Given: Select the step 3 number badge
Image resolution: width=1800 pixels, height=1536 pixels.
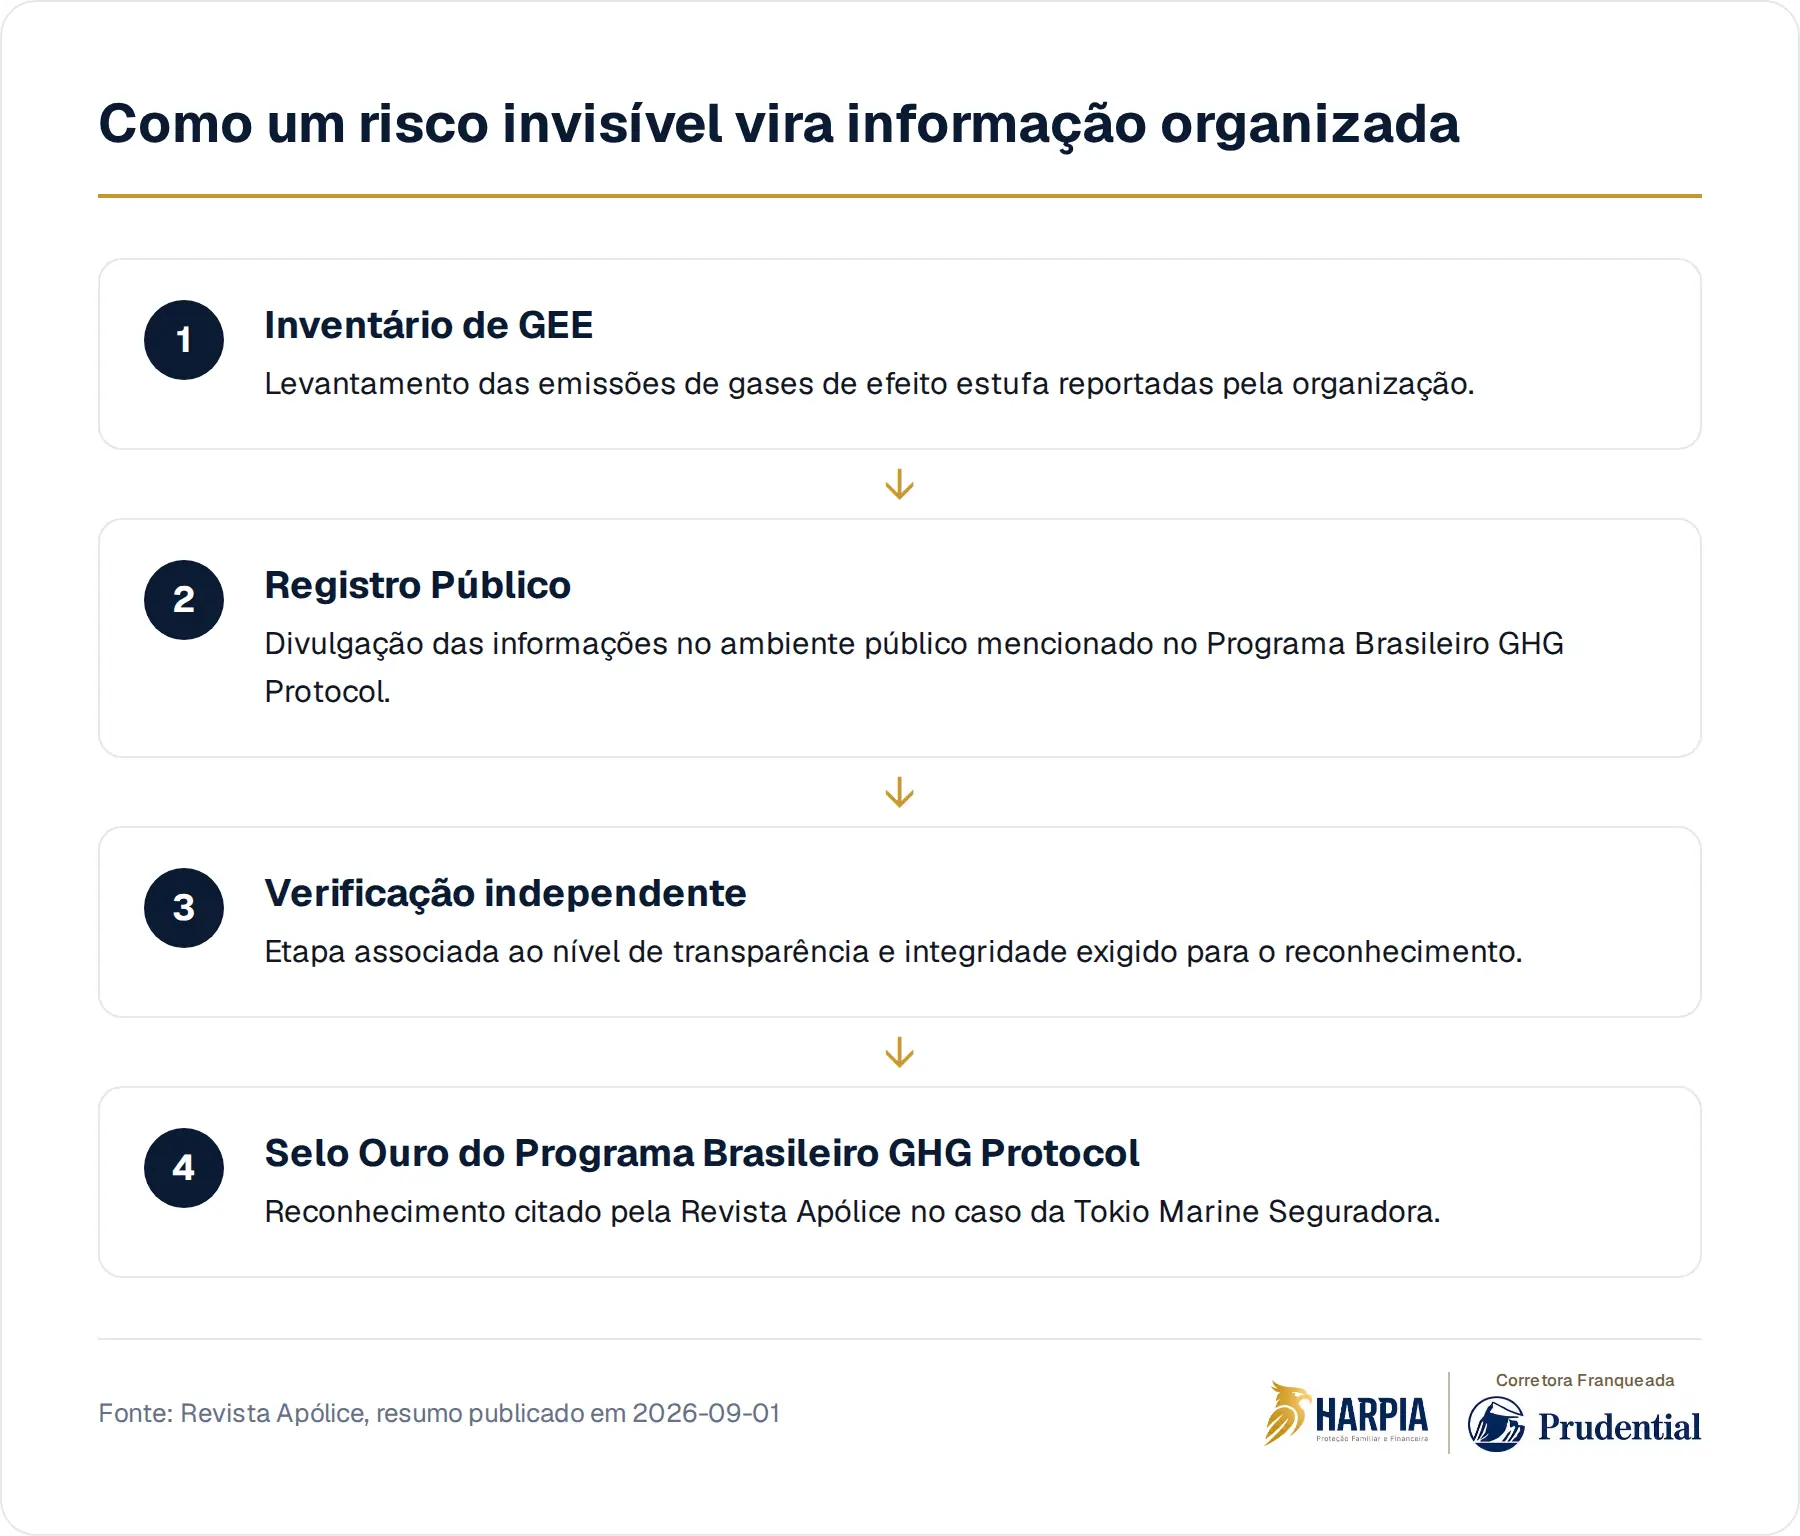Looking at the screenshot, I should pyautogui.click(x=184, y=908).
